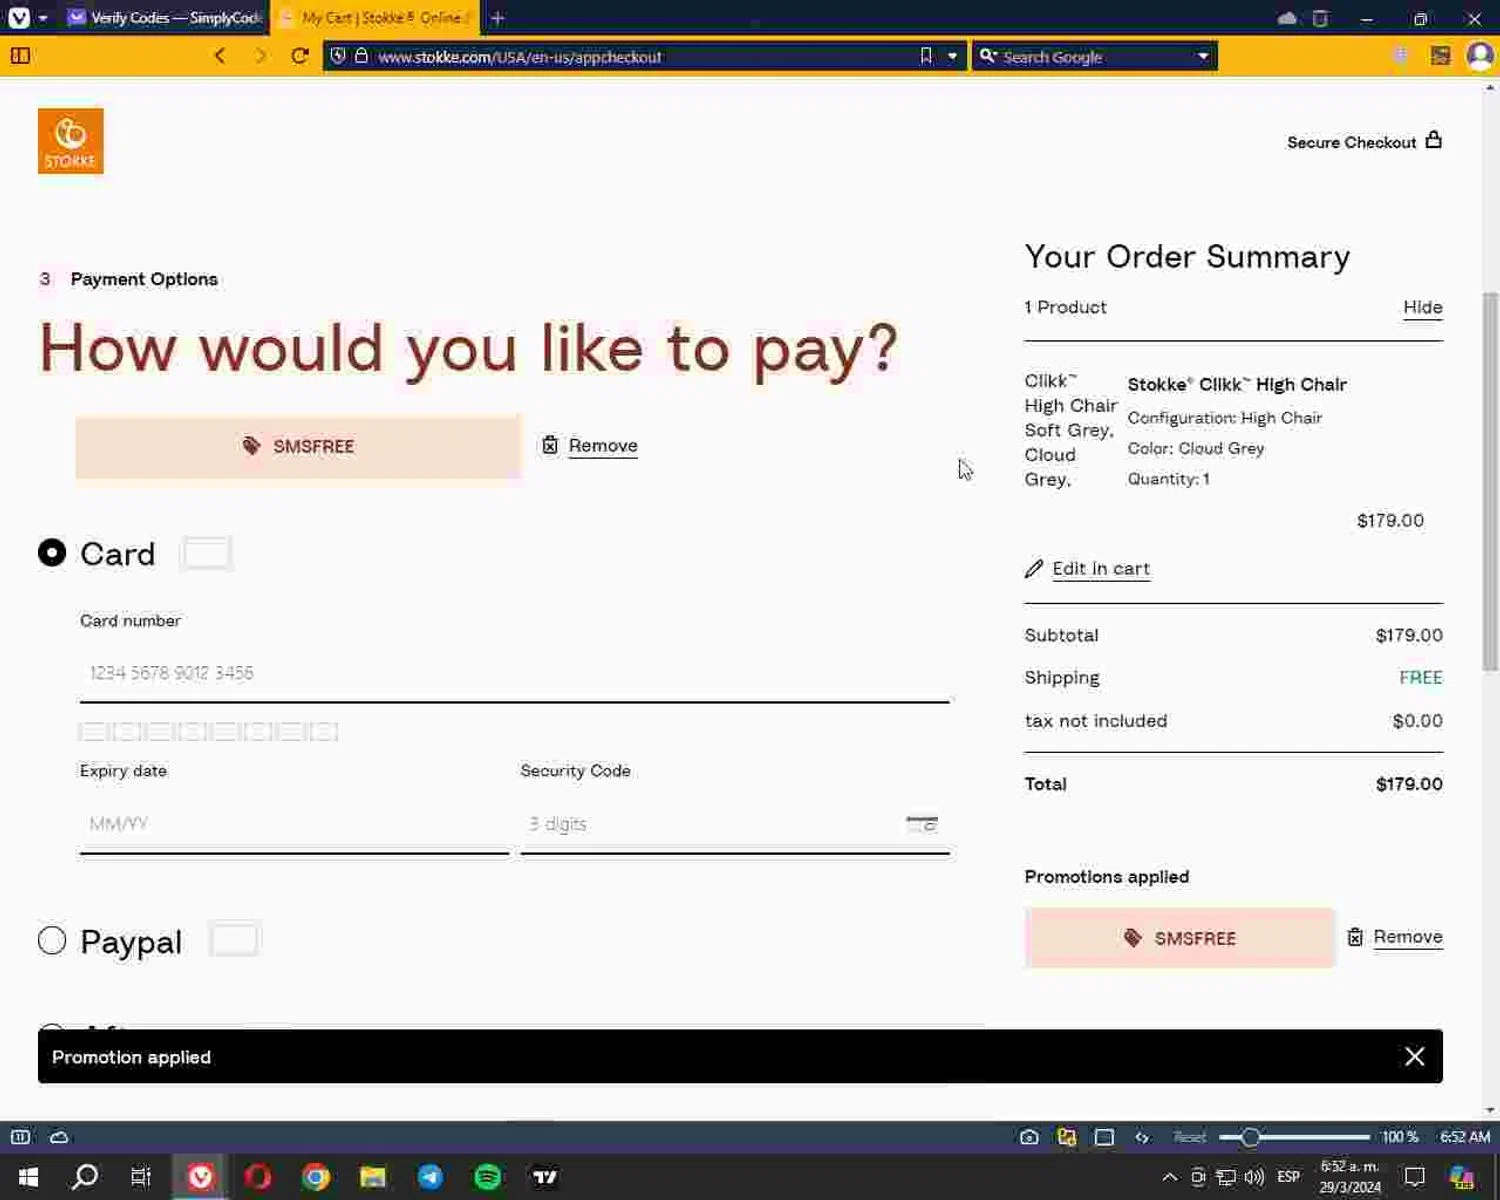1500x1200 pixels.
Task: Expand the address bar dropdown arrow
Action: [952, 56]
